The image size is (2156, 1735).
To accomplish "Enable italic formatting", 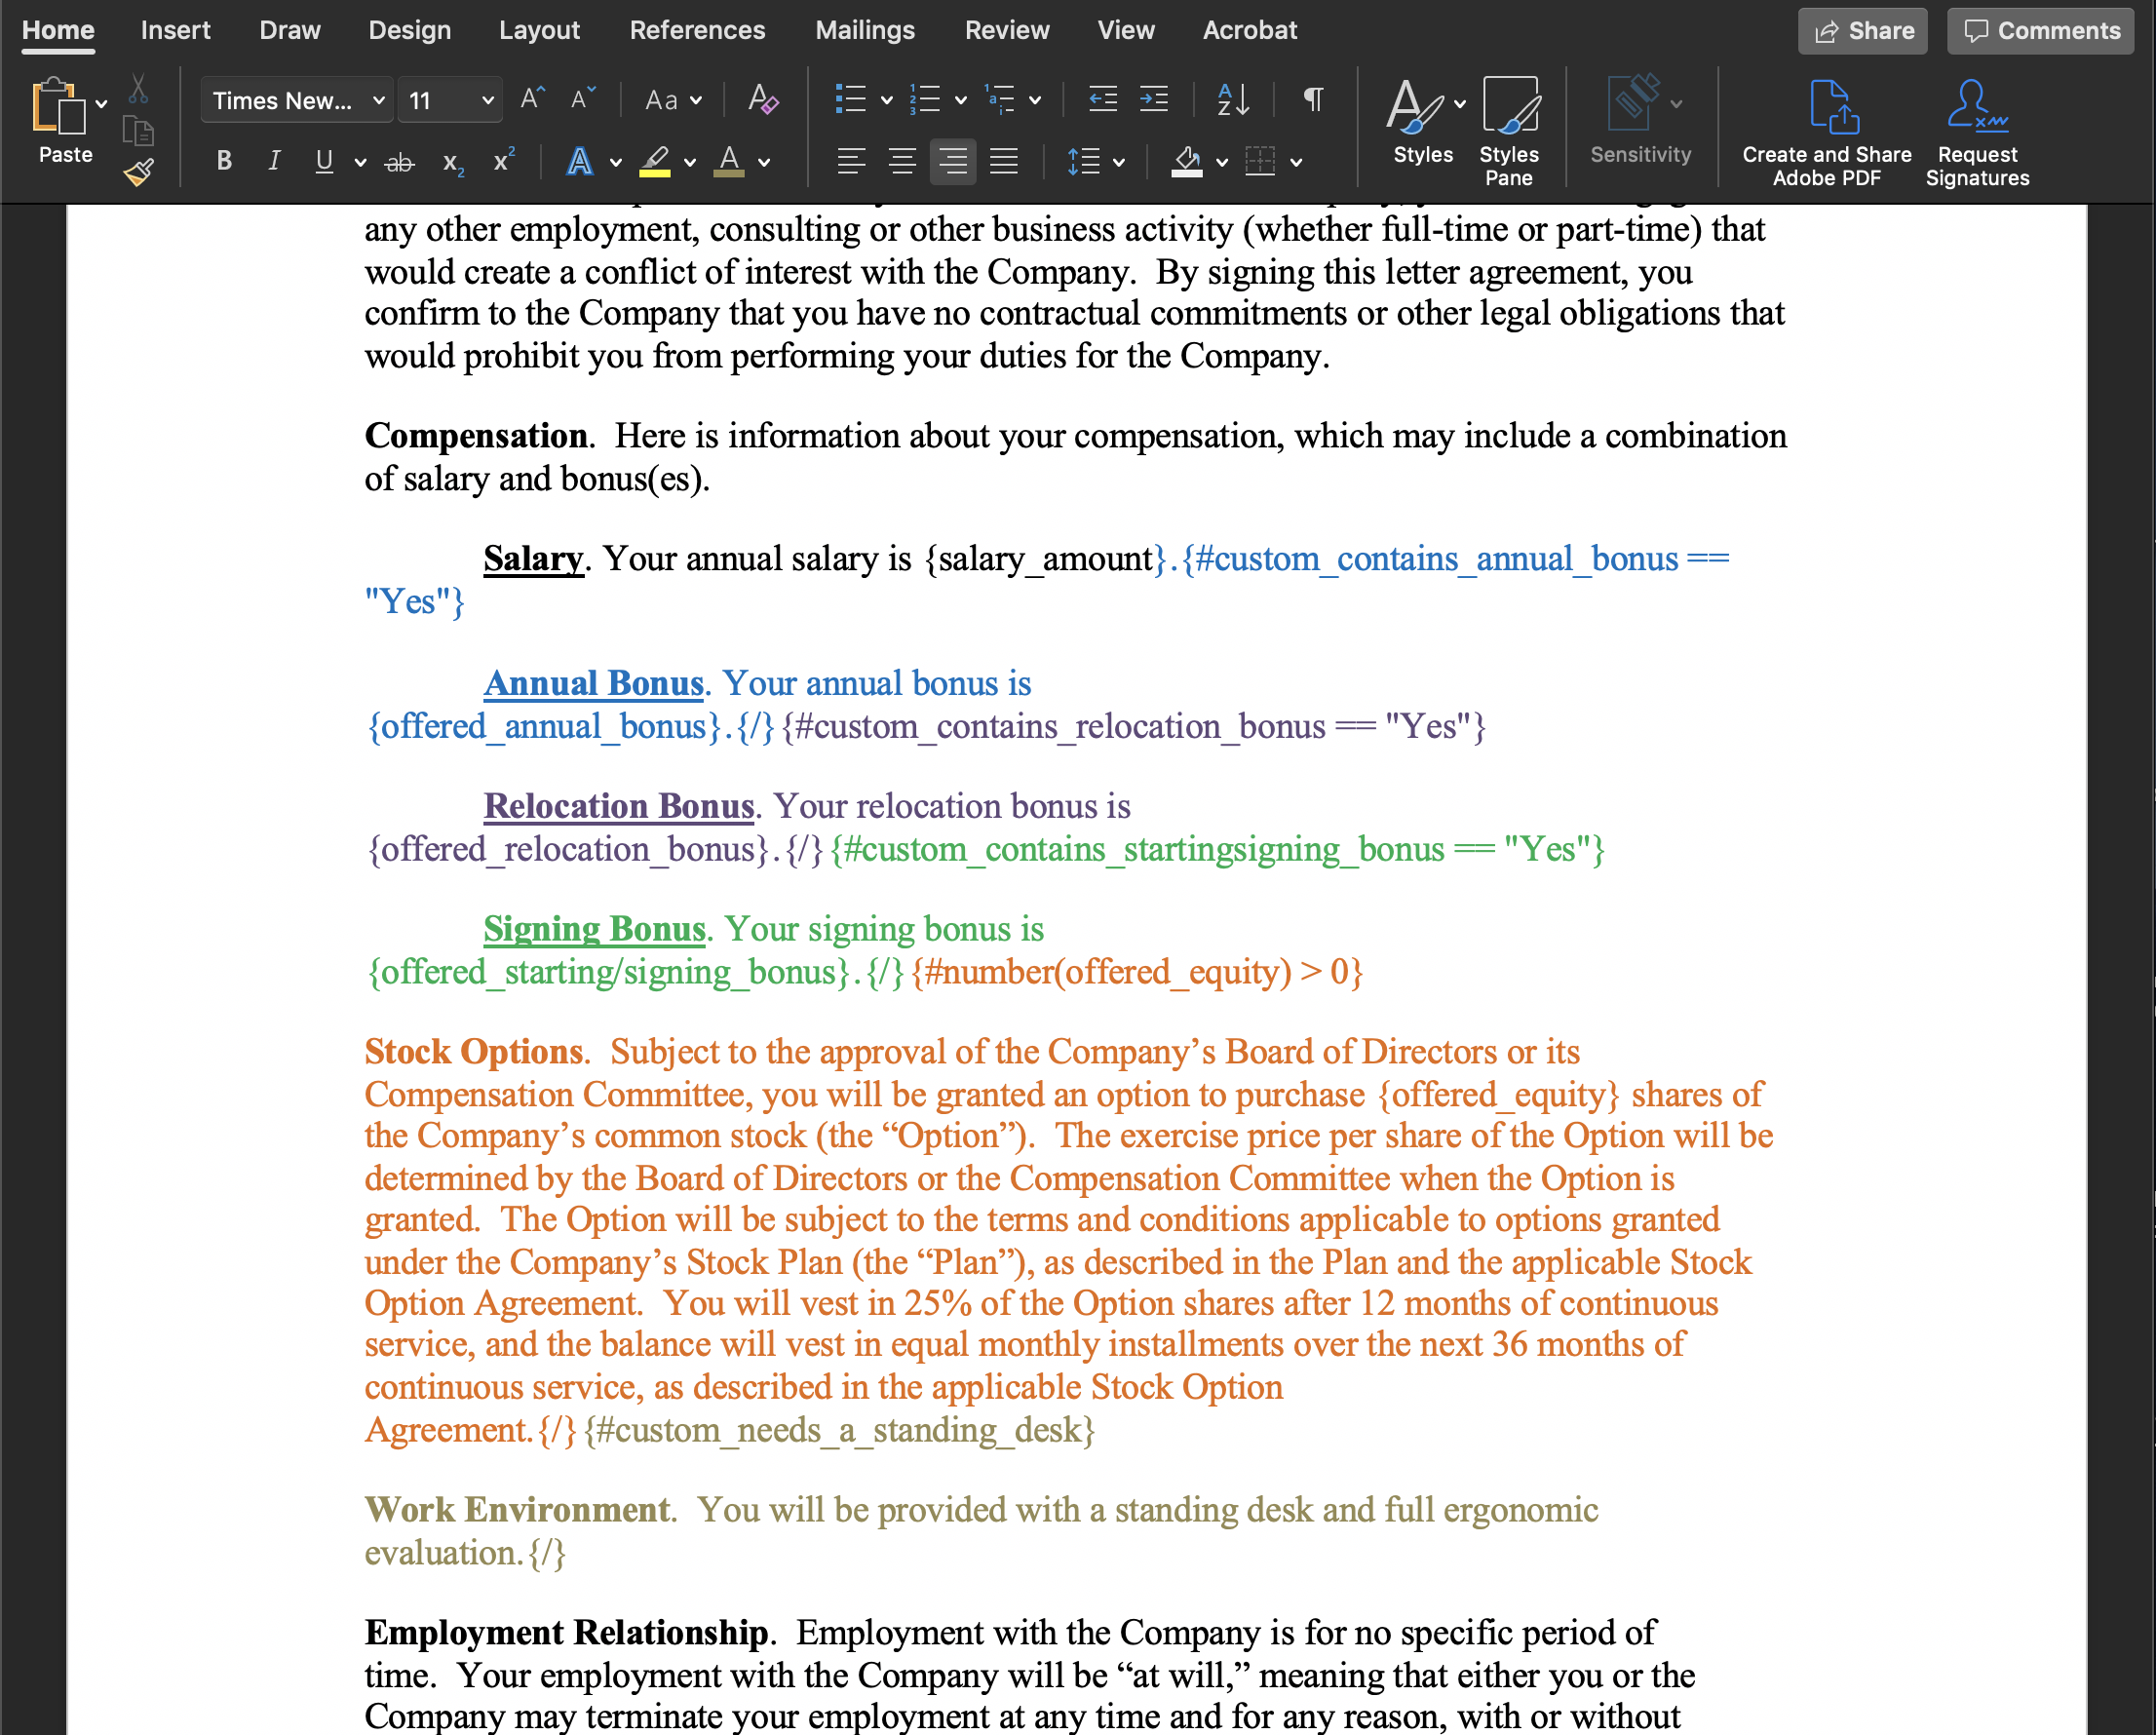I will coord(273,160).
